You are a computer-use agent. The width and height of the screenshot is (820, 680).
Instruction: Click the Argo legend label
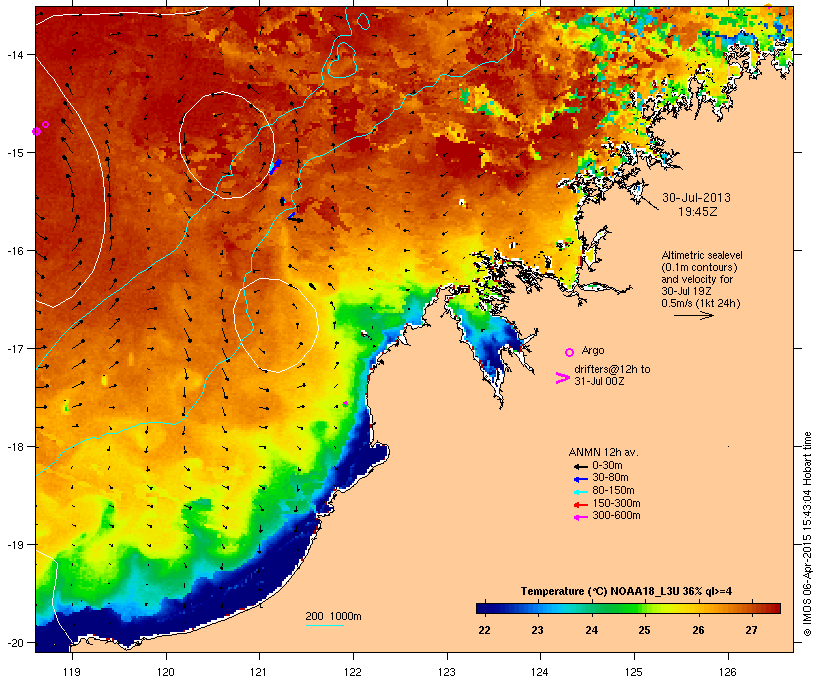point(593,350)
